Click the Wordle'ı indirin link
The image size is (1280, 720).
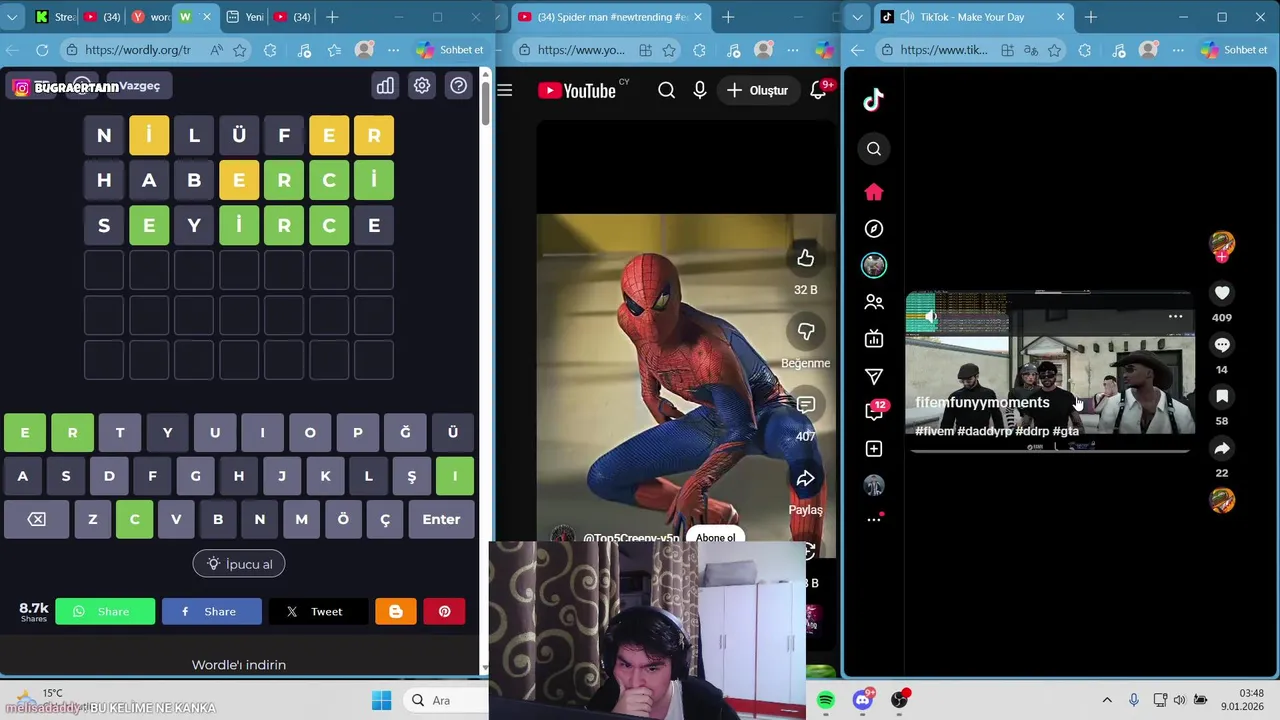(x=239, y=665)
